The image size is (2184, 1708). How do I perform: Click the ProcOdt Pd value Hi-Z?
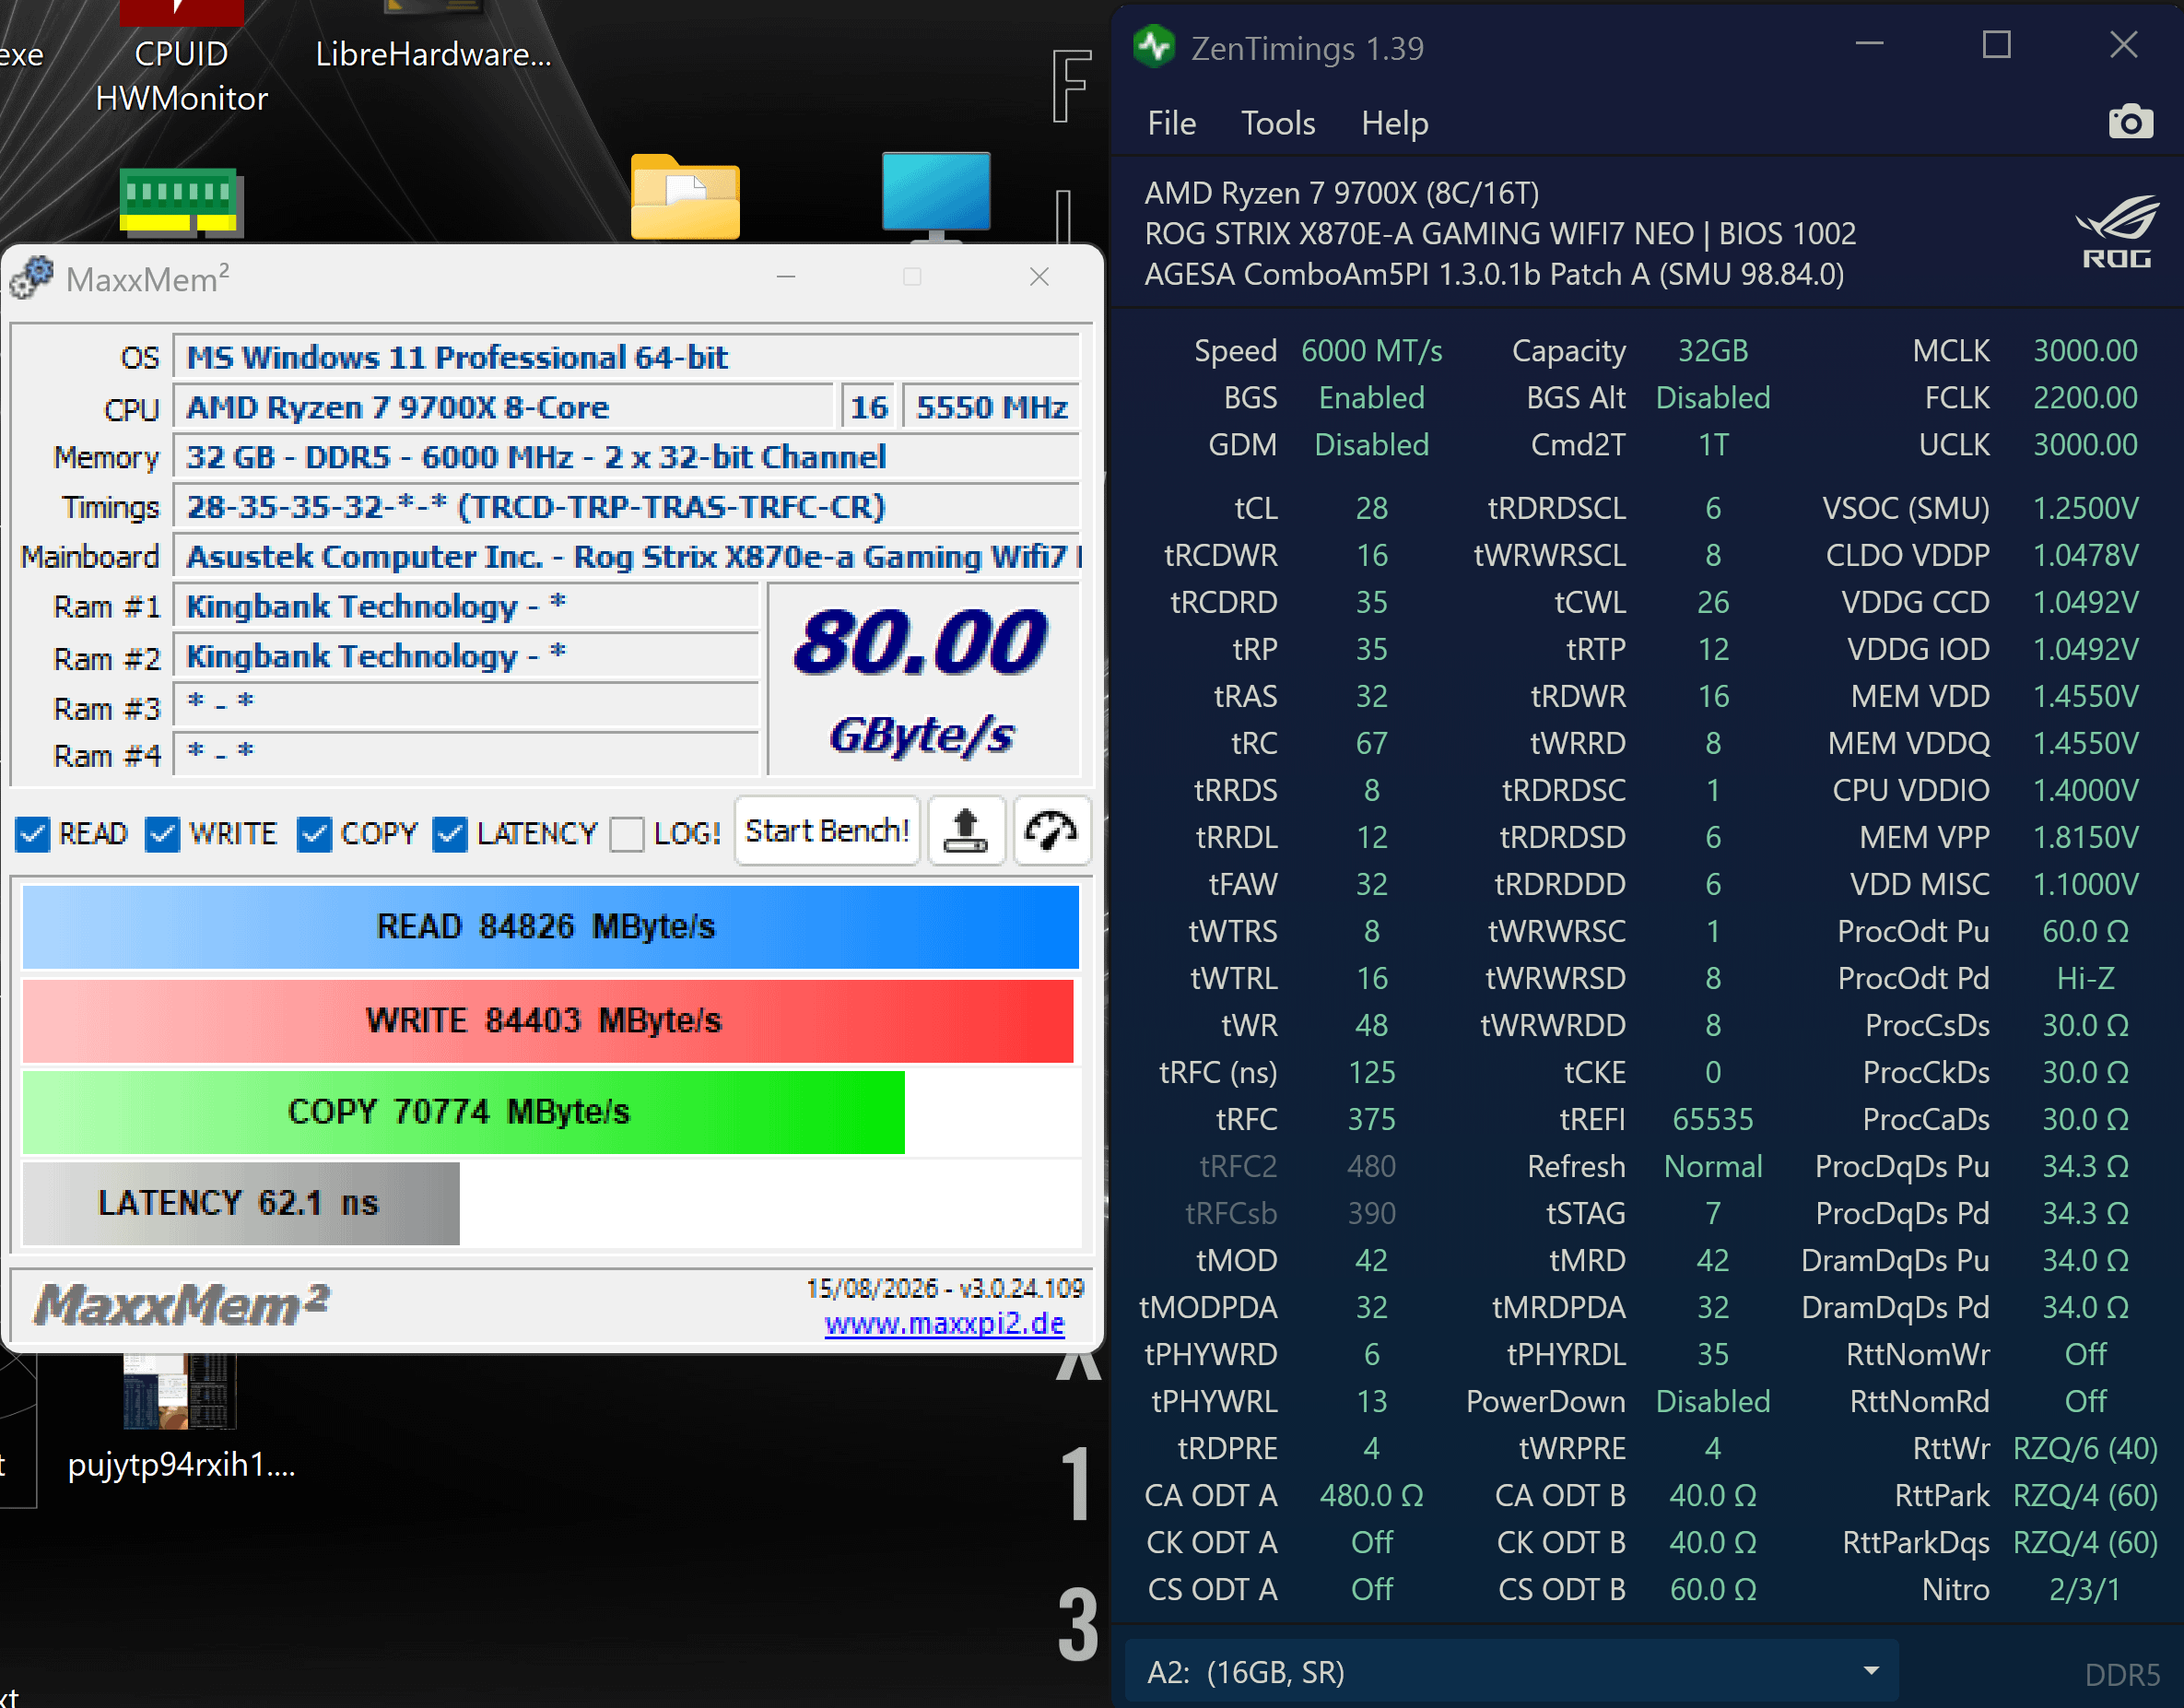pos(2085,978)
